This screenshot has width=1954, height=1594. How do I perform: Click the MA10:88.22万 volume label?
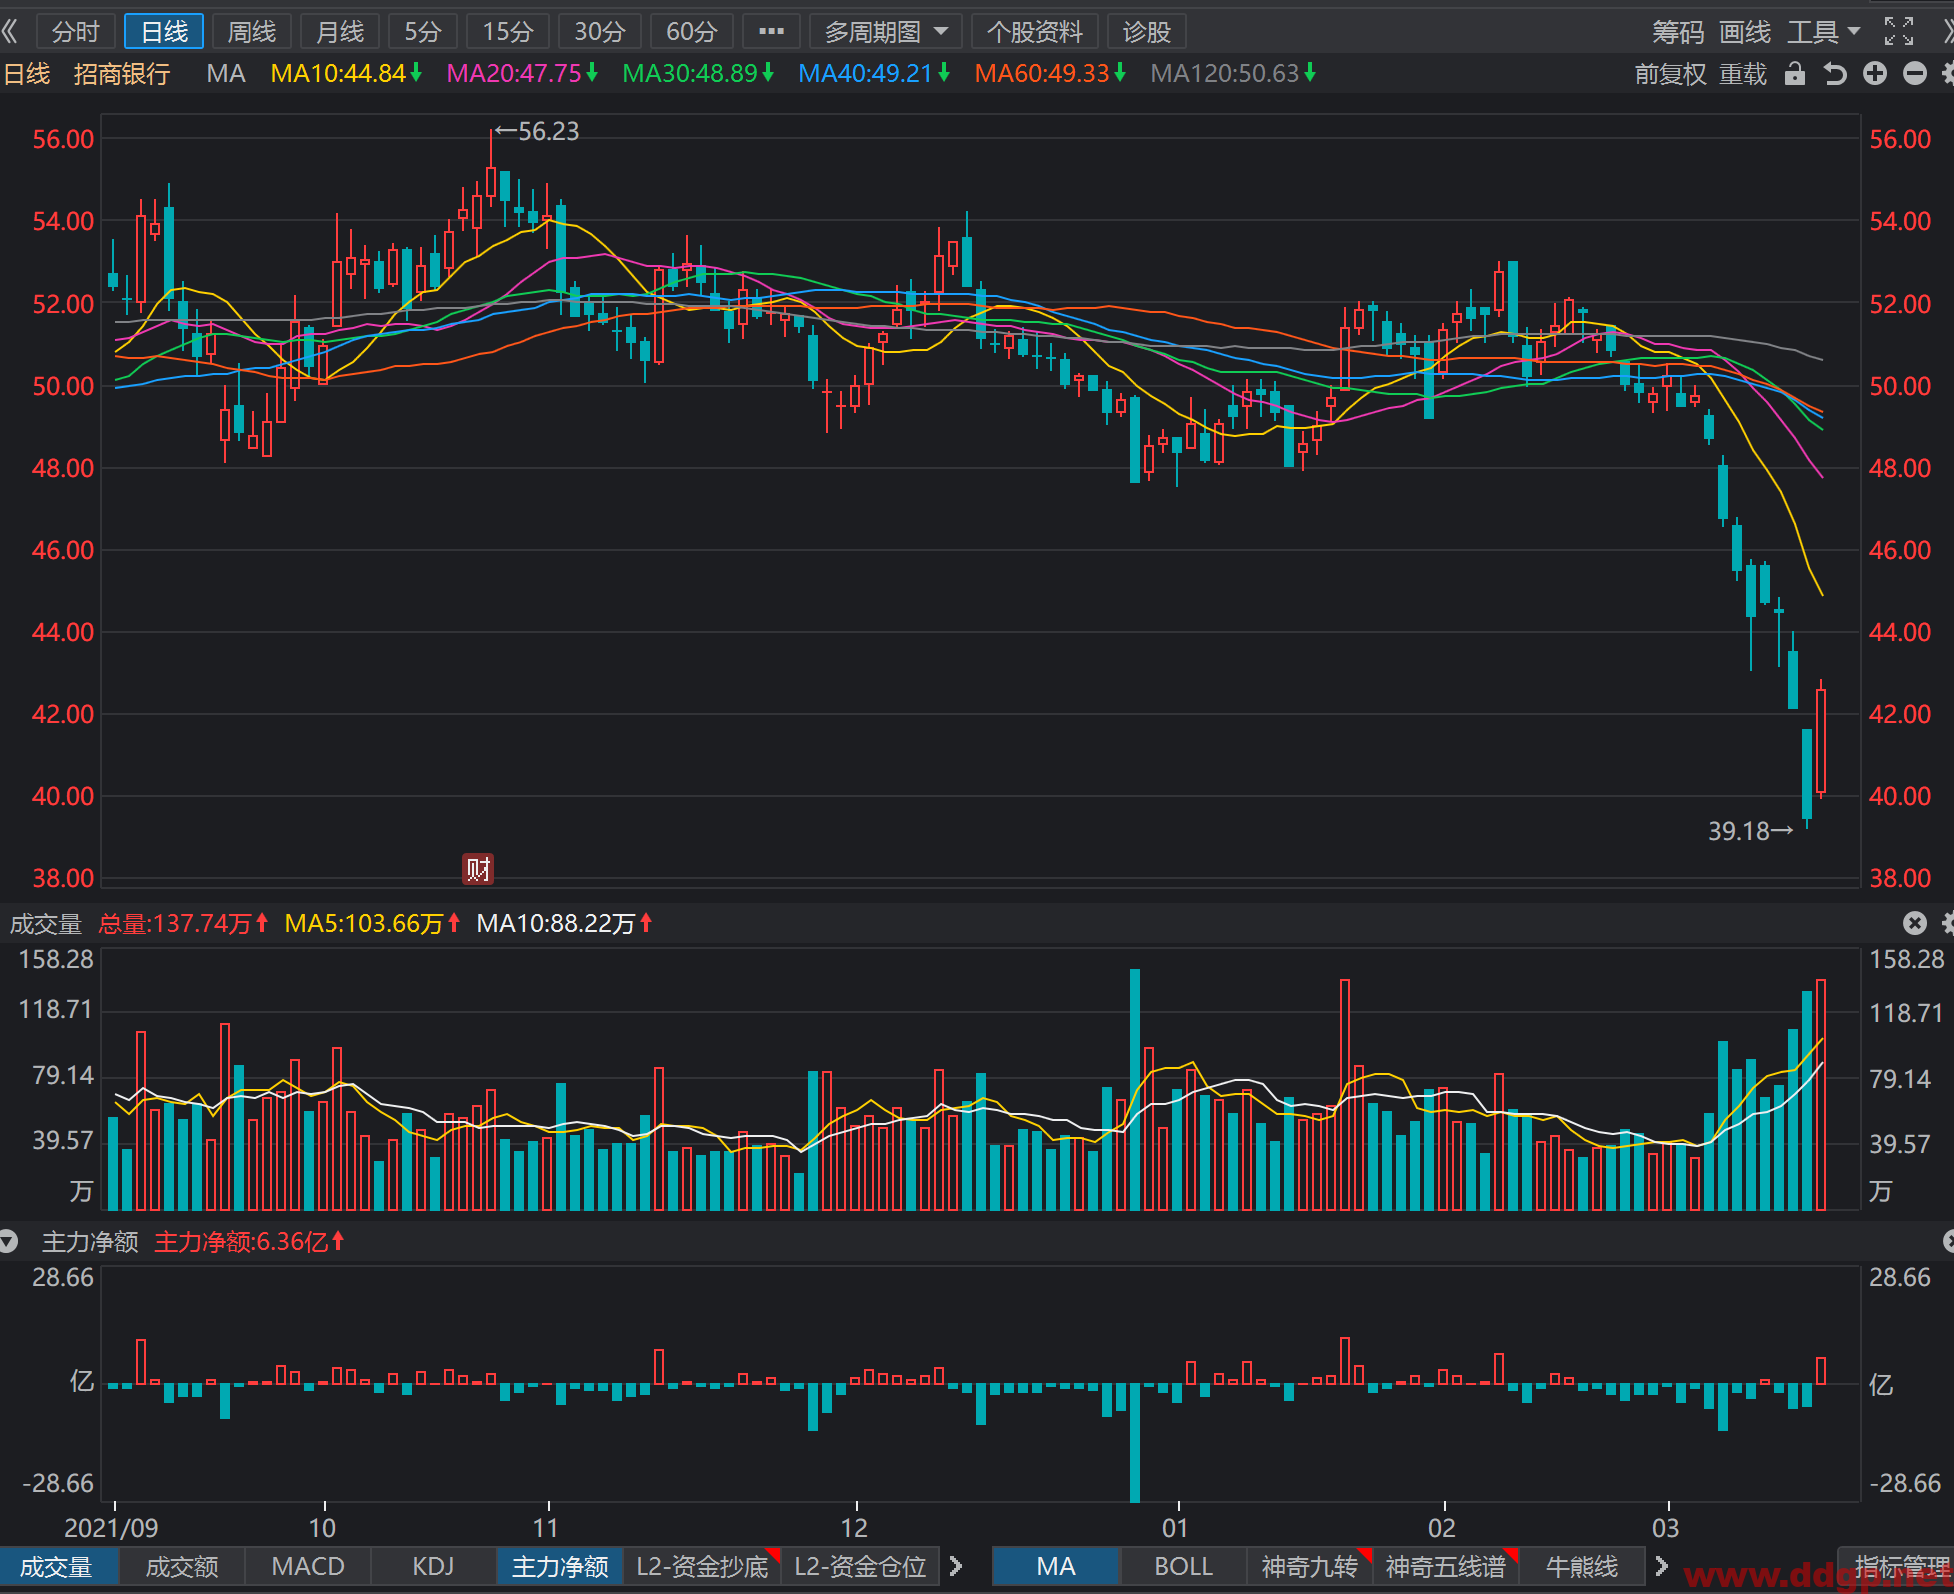(x=564, y=923)
